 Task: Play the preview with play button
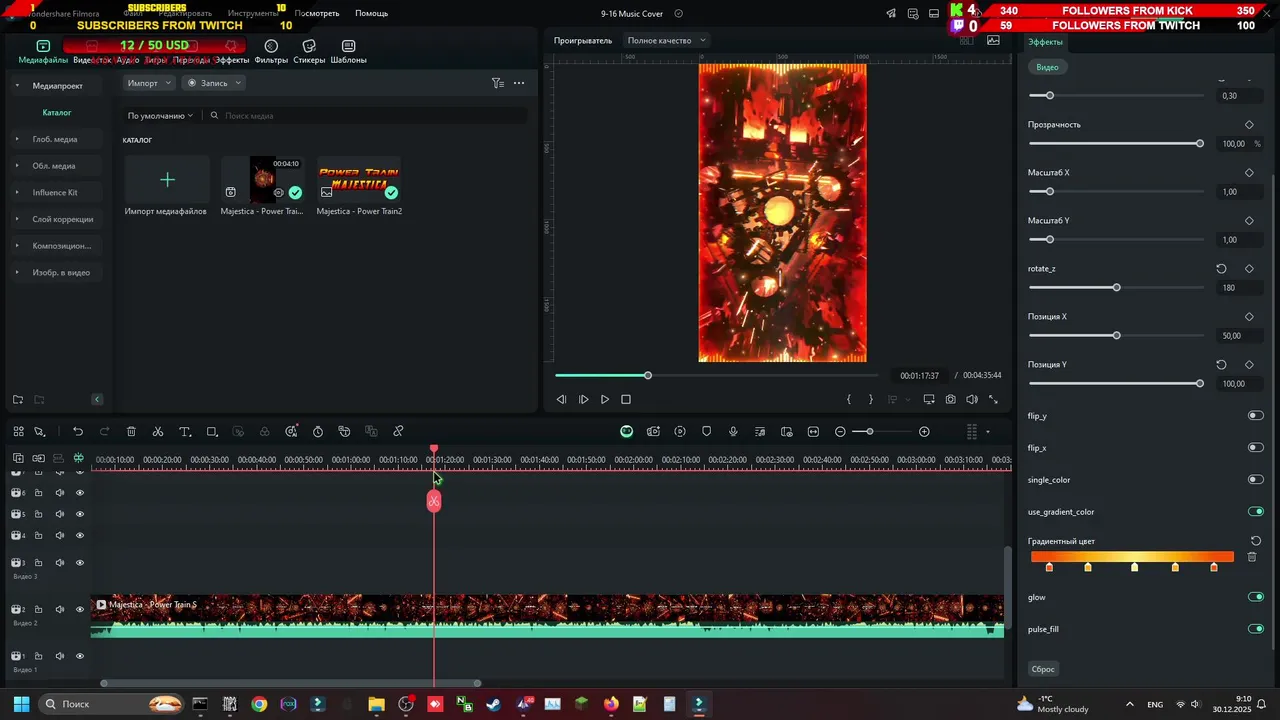click(604, 399)
